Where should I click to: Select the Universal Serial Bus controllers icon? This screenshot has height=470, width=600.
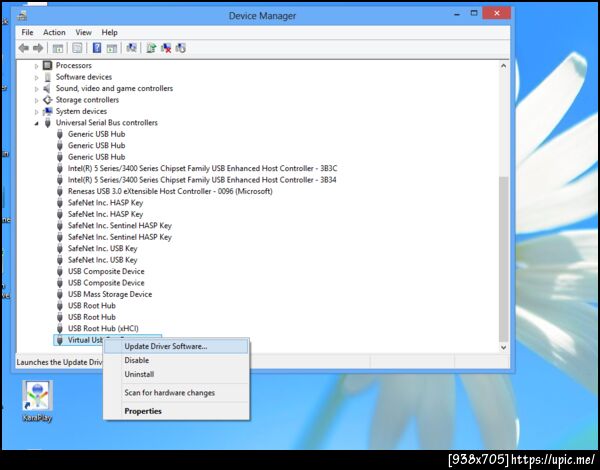47,123
